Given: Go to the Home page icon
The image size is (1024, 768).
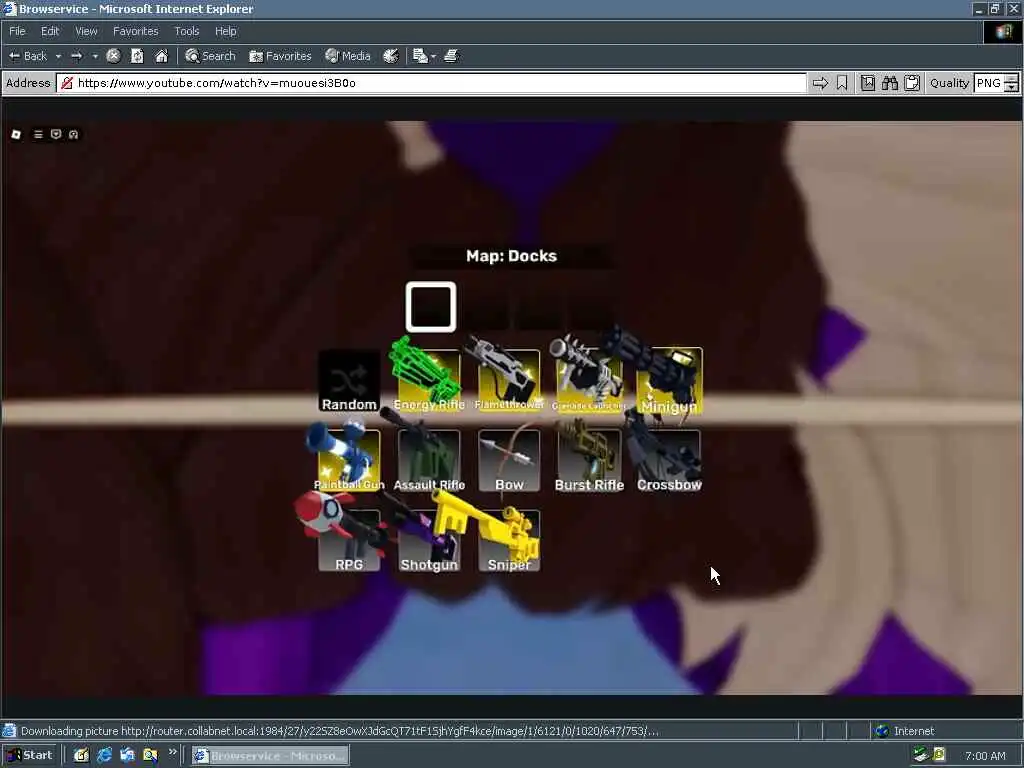Looking at the screenshot, I should 161,56.
